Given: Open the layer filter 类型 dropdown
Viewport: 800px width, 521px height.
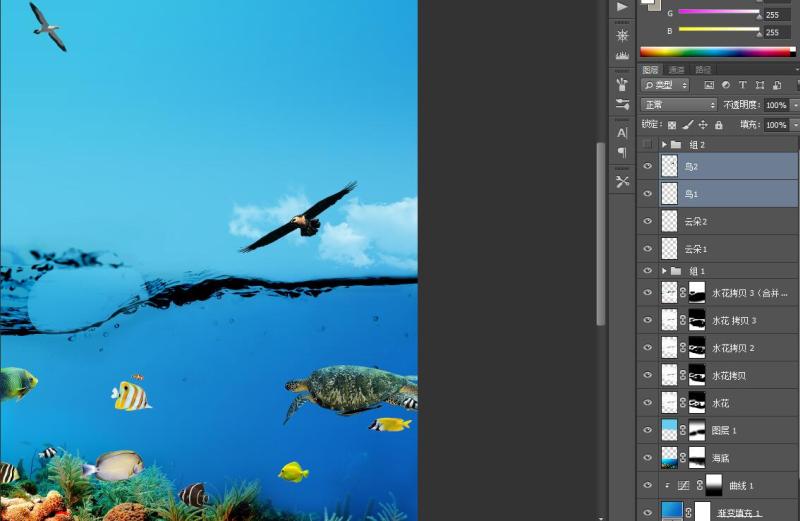Looking at the screenshot, I should [x=665, y=85].
